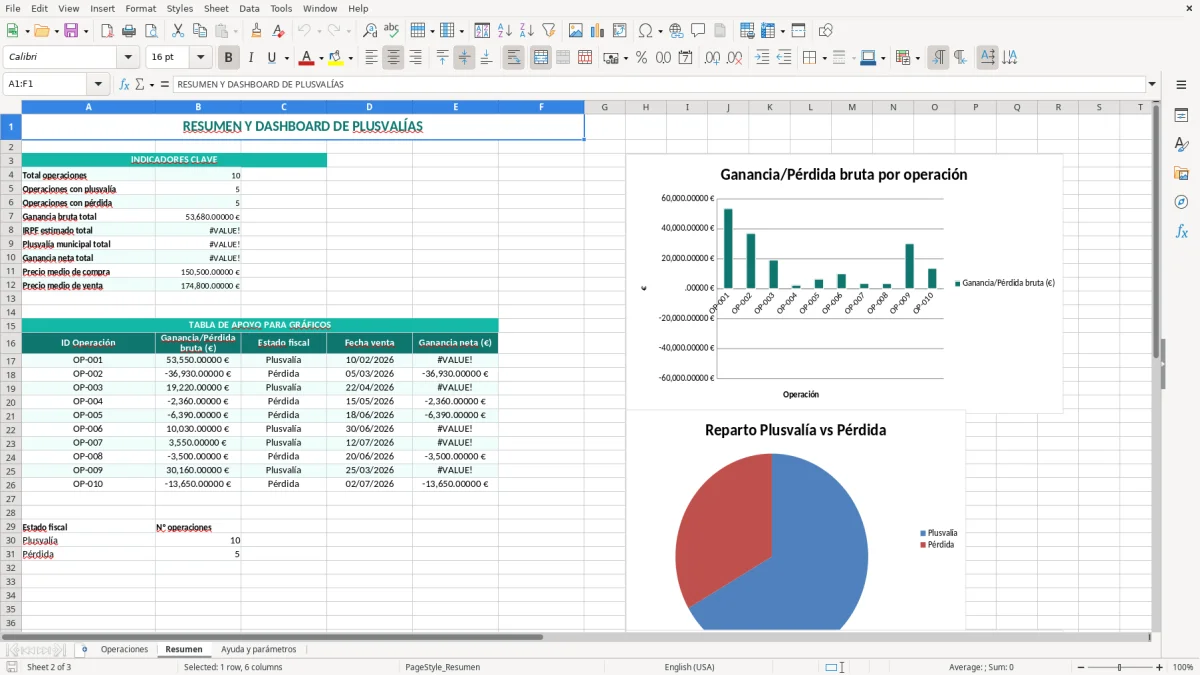The width and height of the screenshot is (1200, 675).
Task: Open Font Name dropdown list
Action: 128,58
